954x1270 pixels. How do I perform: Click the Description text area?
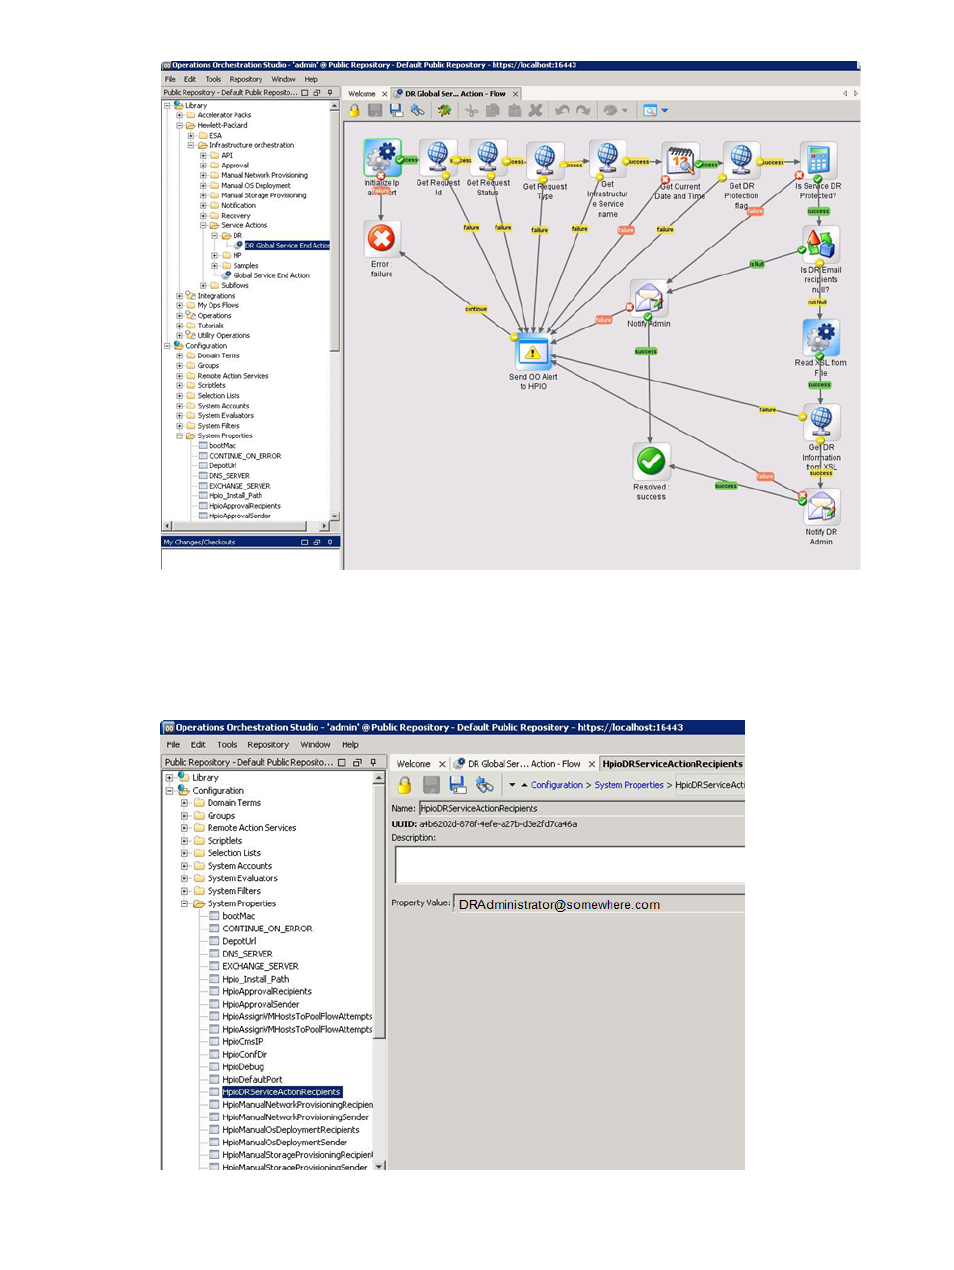[570, 865]
